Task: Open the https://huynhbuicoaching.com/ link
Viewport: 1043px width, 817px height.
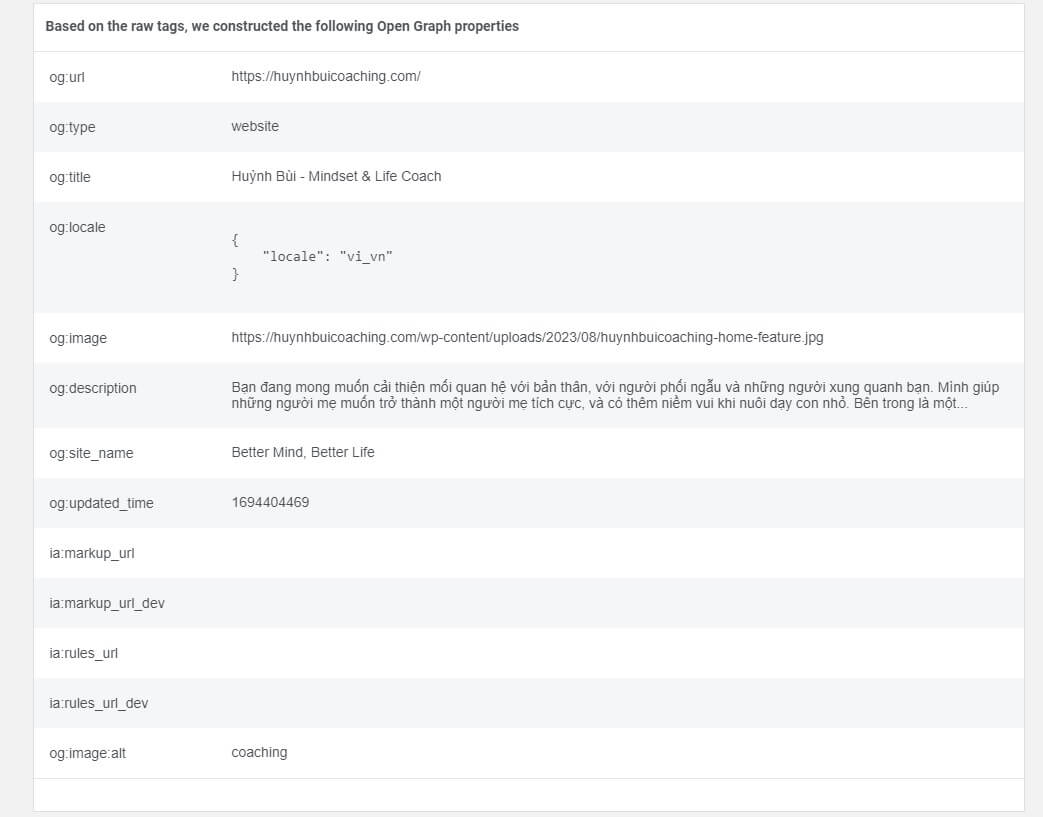Action: tap(324, 76)
